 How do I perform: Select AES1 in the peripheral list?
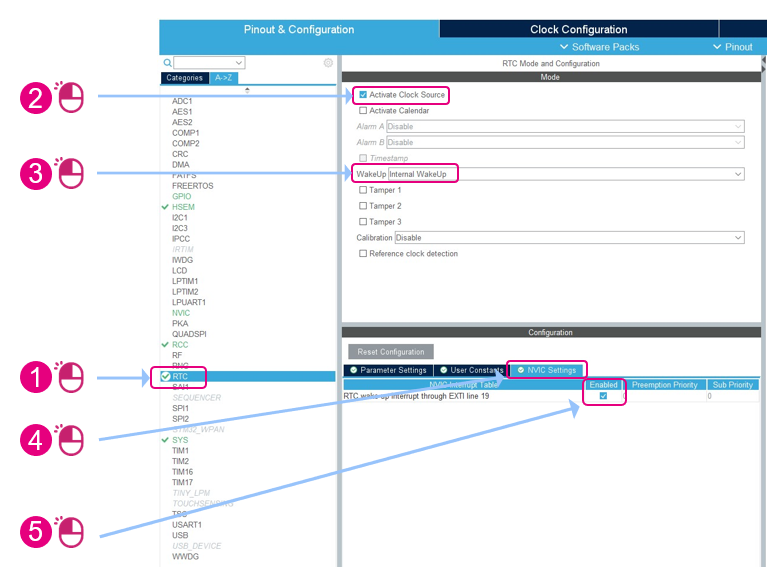182,112
